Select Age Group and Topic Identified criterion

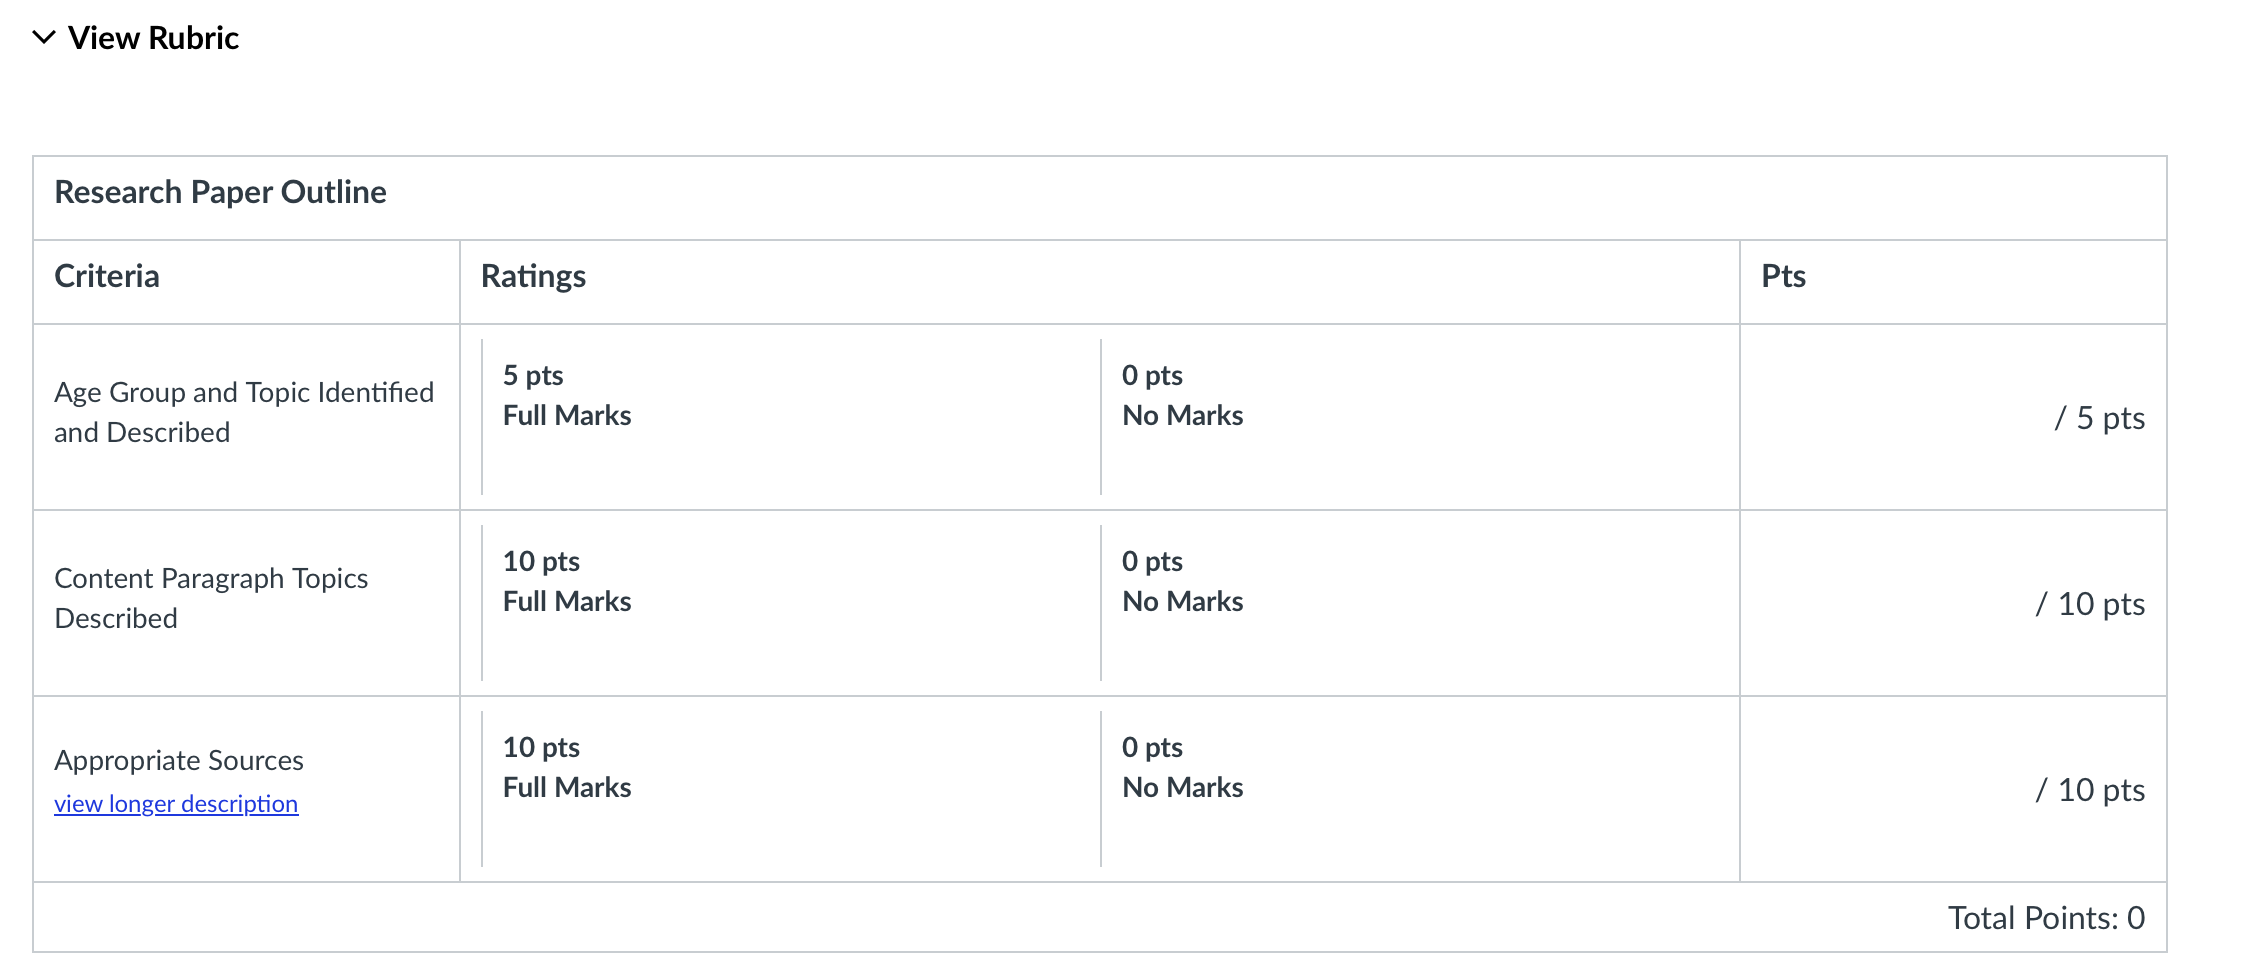click(x=244, y=412)
